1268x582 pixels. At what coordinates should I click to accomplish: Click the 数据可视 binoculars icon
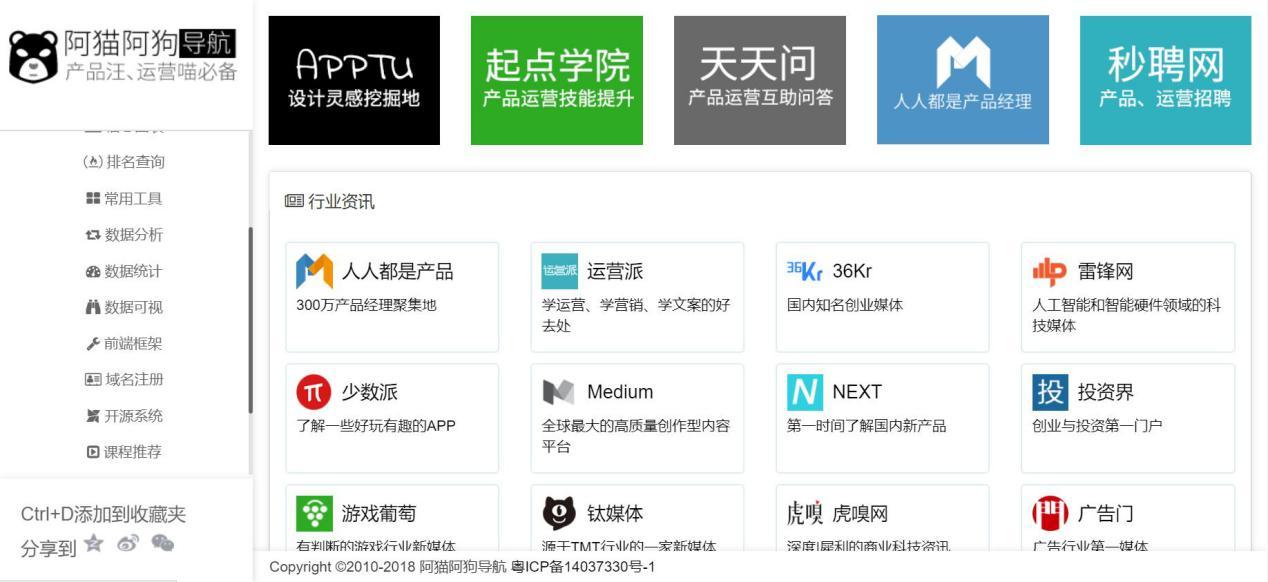coord(93,307)
